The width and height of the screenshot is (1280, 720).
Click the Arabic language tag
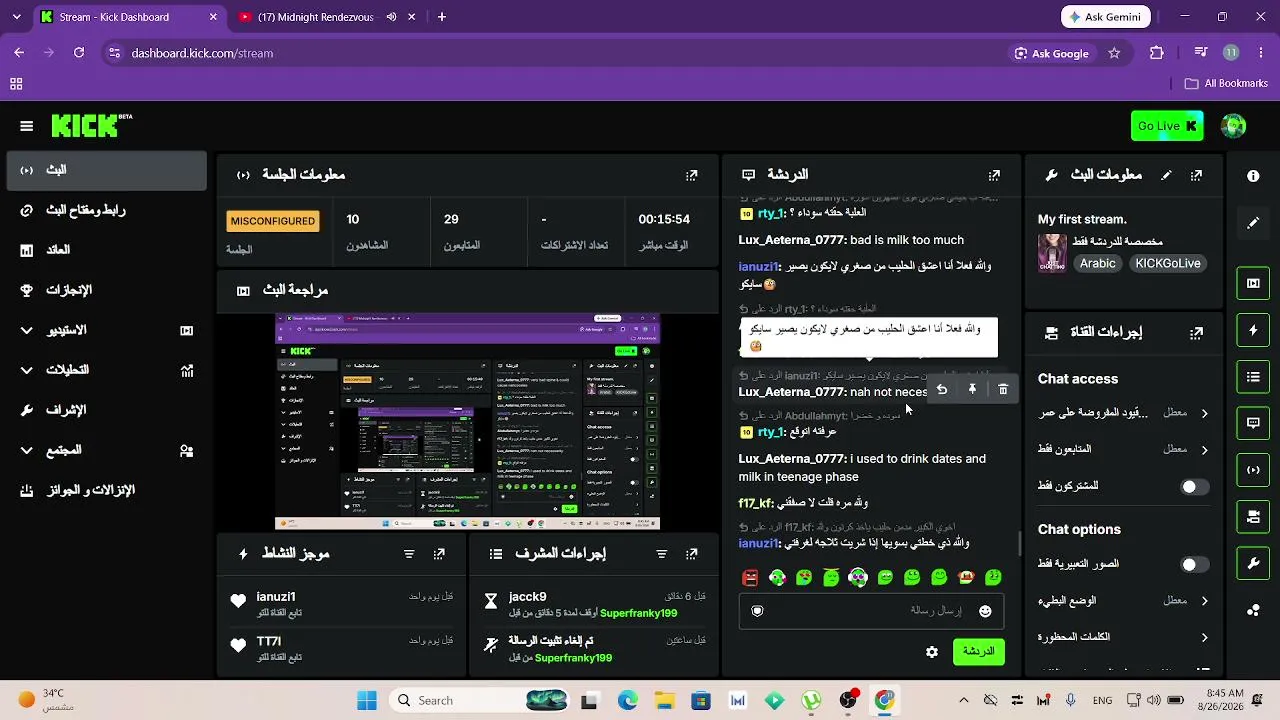pyautogui.click(x=1097, y=264)
